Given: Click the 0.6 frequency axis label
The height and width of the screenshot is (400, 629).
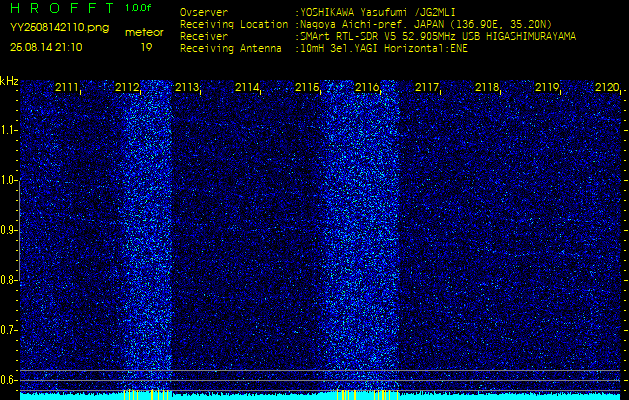Looking at the screenshot, I should (x=8, y=380).
